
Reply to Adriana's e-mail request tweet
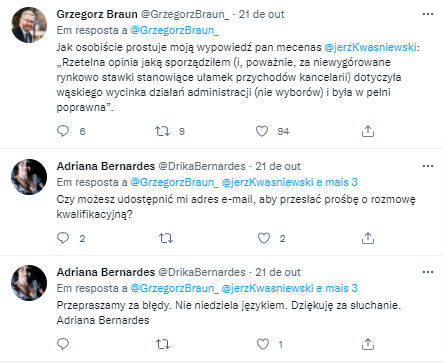63,238
